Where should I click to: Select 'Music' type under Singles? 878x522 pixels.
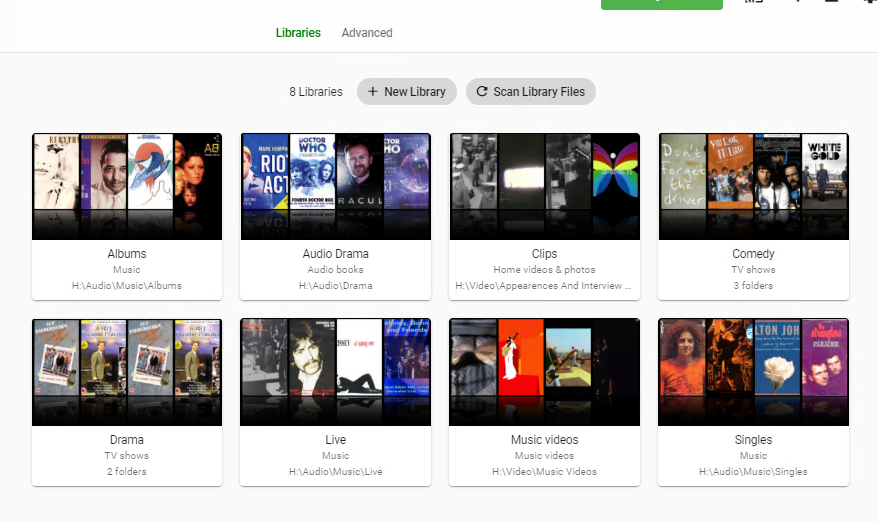[x=754, y=456]
